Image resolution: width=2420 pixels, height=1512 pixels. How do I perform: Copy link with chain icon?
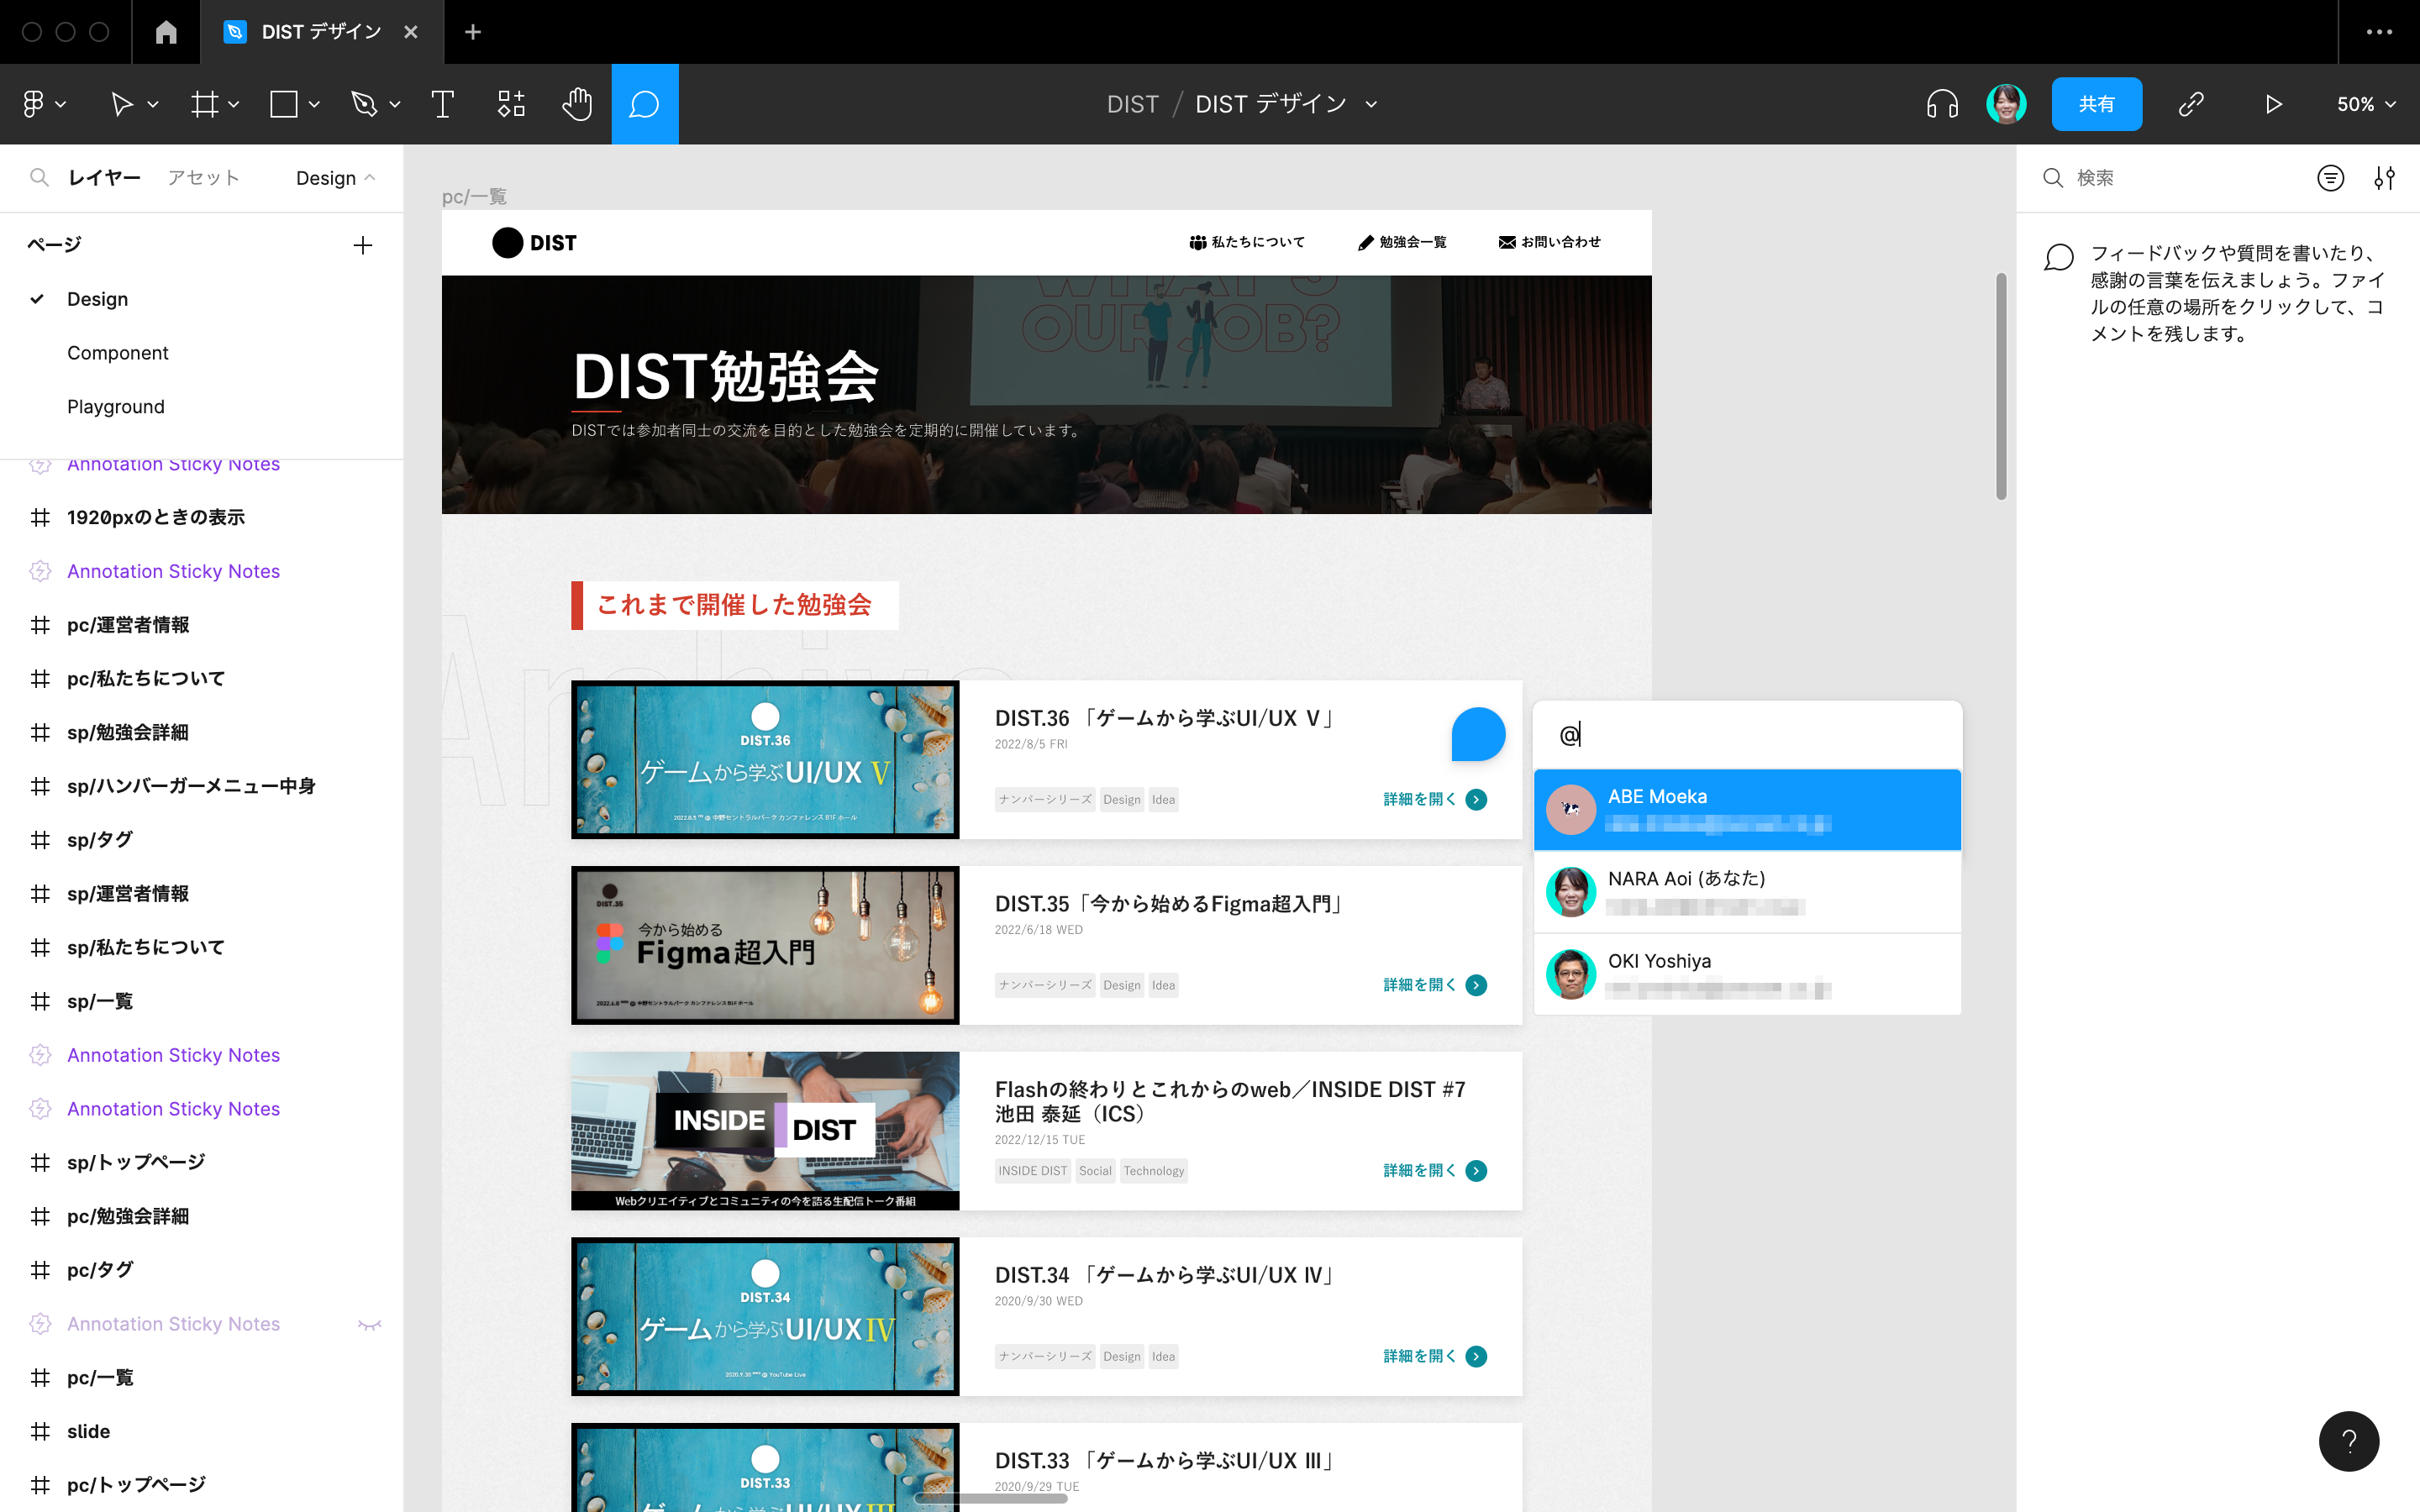pos(2192,104)
